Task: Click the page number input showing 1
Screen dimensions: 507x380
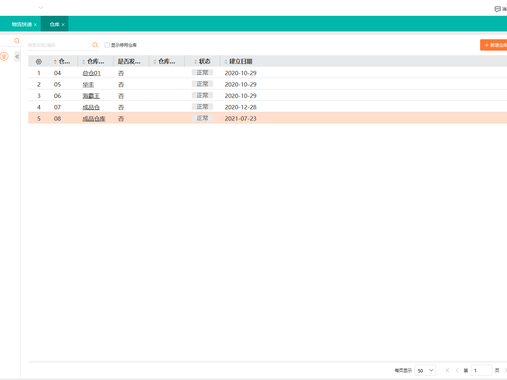Action: 481,370
